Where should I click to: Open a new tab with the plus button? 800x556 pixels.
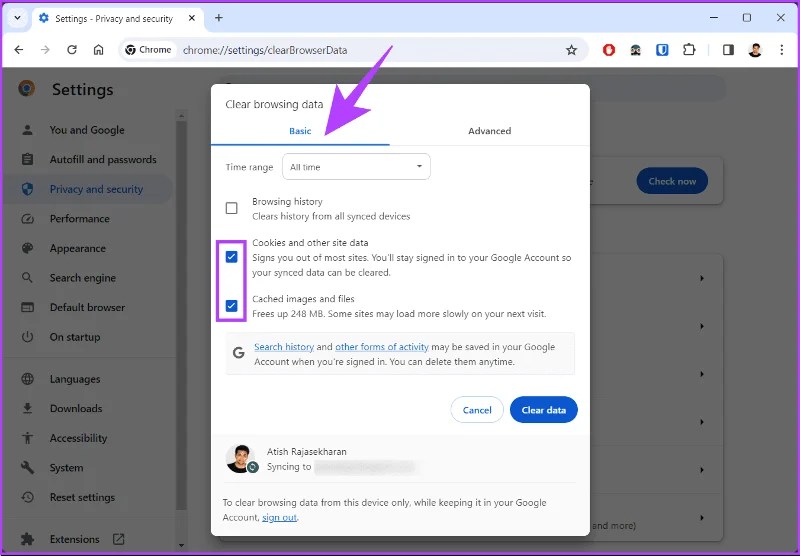pyautogui.click(x=219, y=18)
